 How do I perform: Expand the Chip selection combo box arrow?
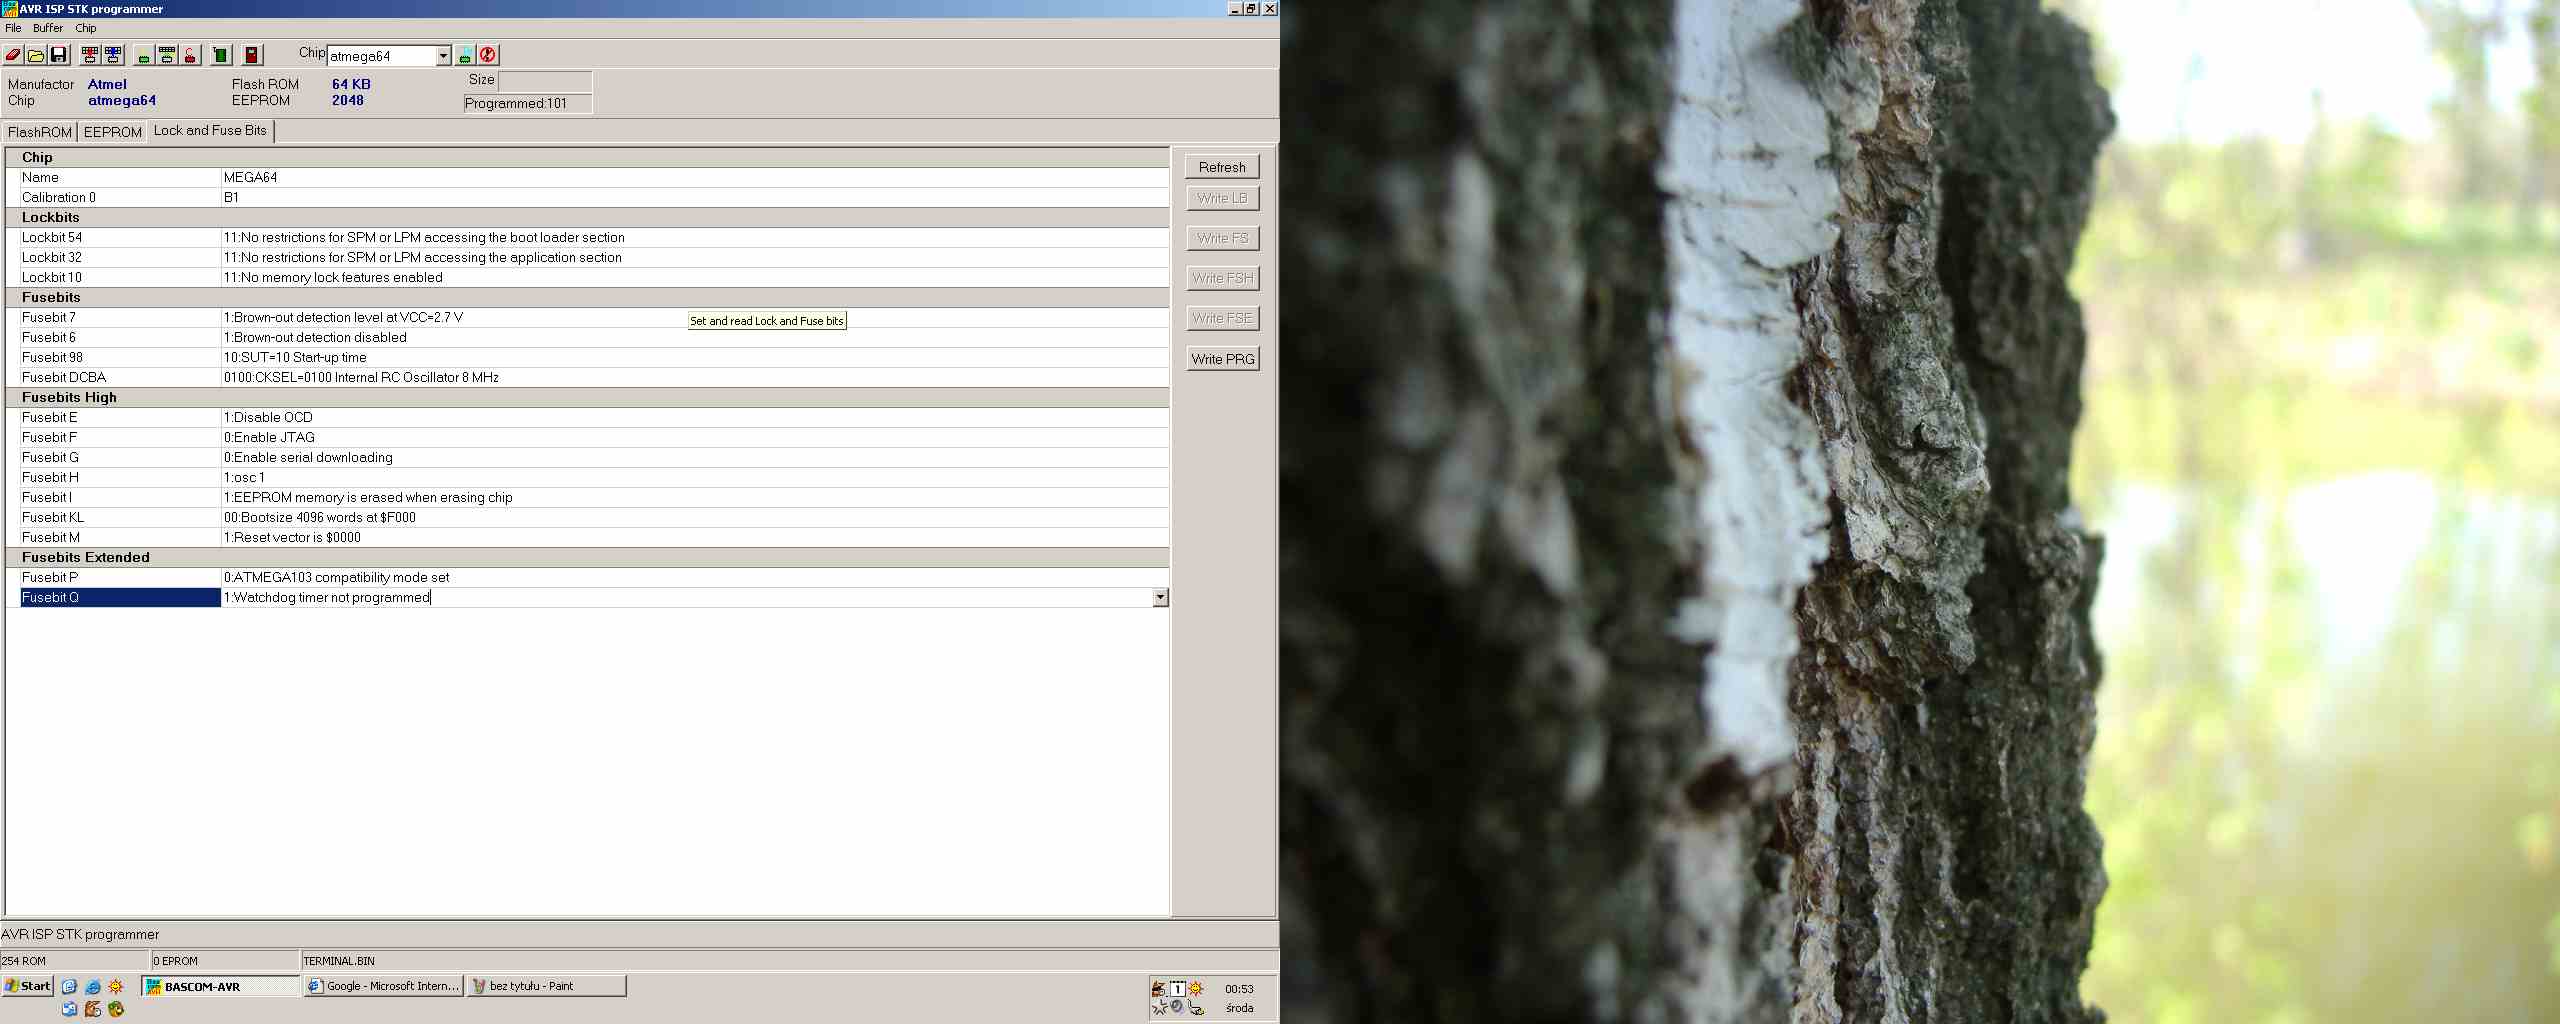point(443,56)
